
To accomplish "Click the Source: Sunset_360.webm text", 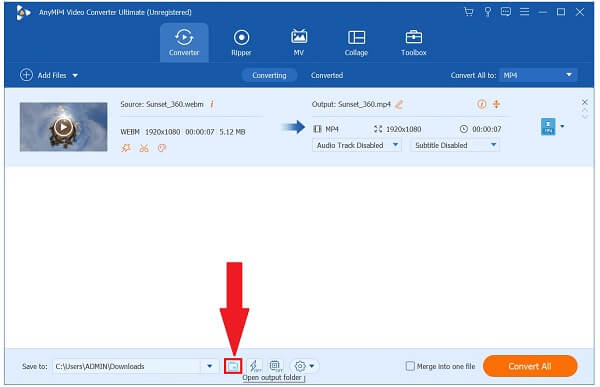I will click(162, 104).
